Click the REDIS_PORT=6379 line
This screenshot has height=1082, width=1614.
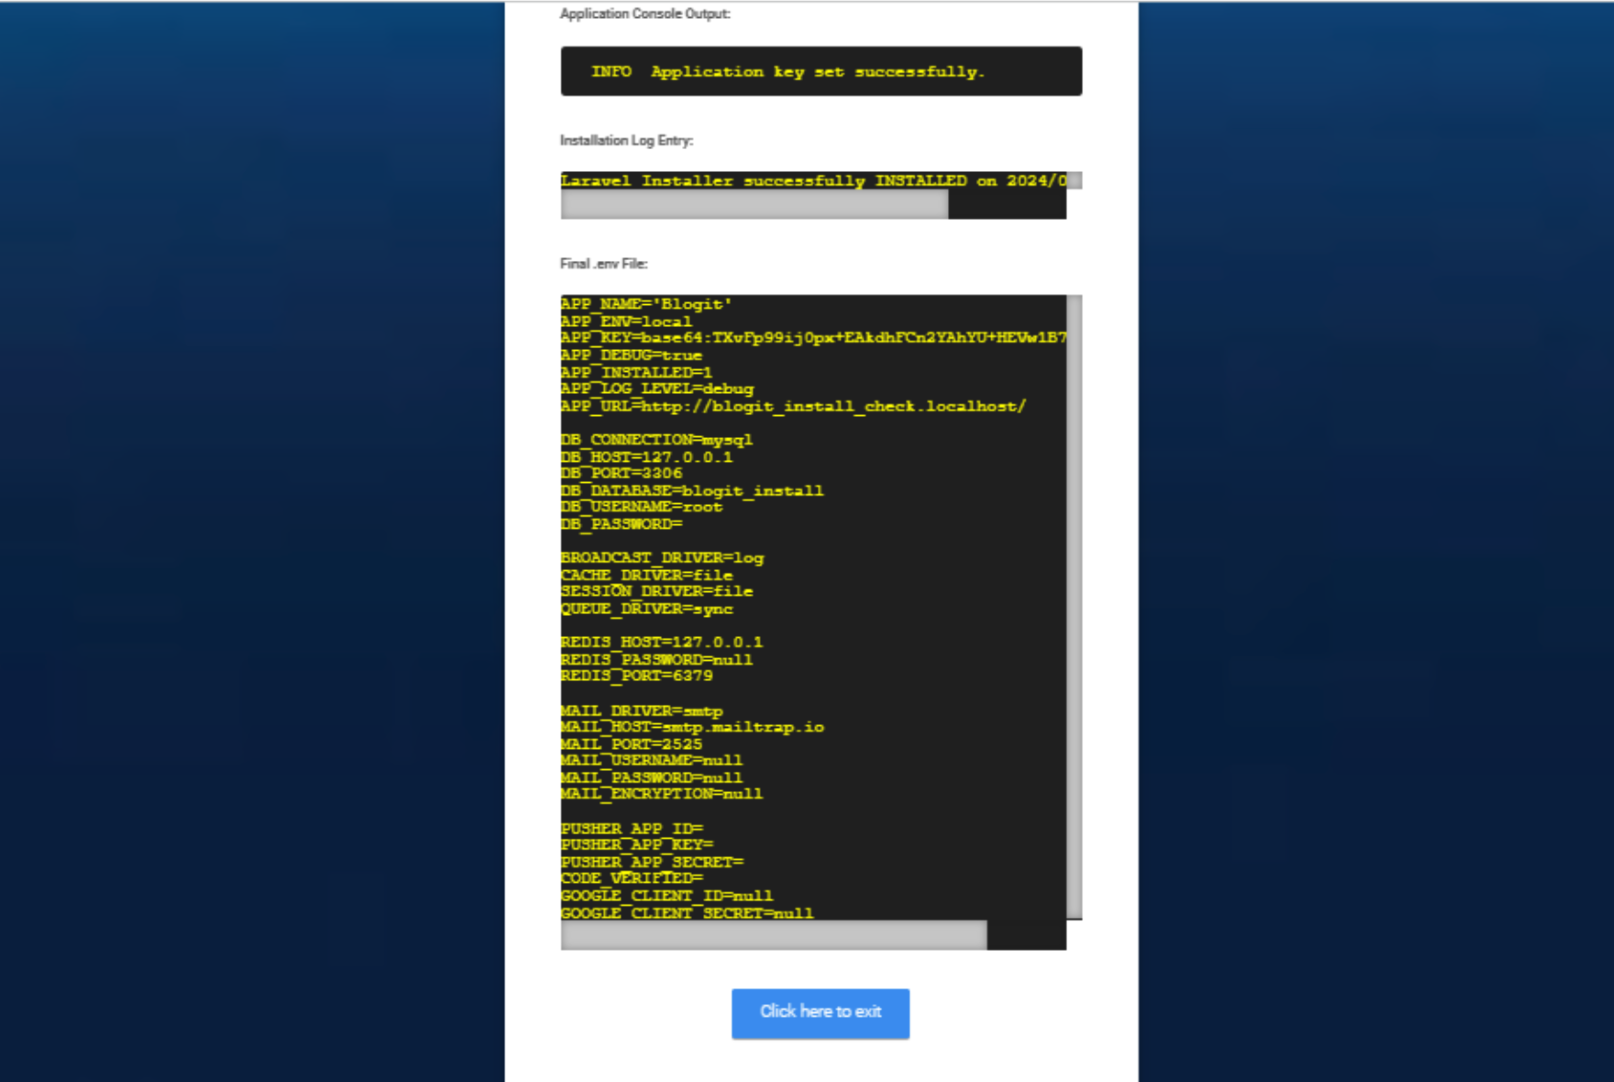point(636,676)
